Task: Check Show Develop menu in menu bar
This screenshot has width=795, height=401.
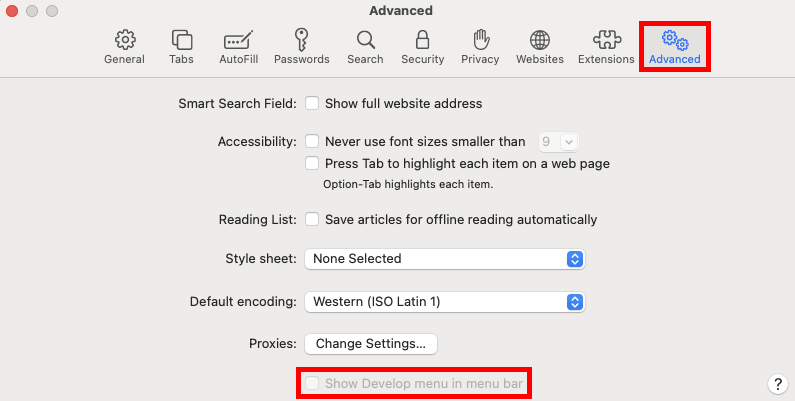Action: click(312, 383)
